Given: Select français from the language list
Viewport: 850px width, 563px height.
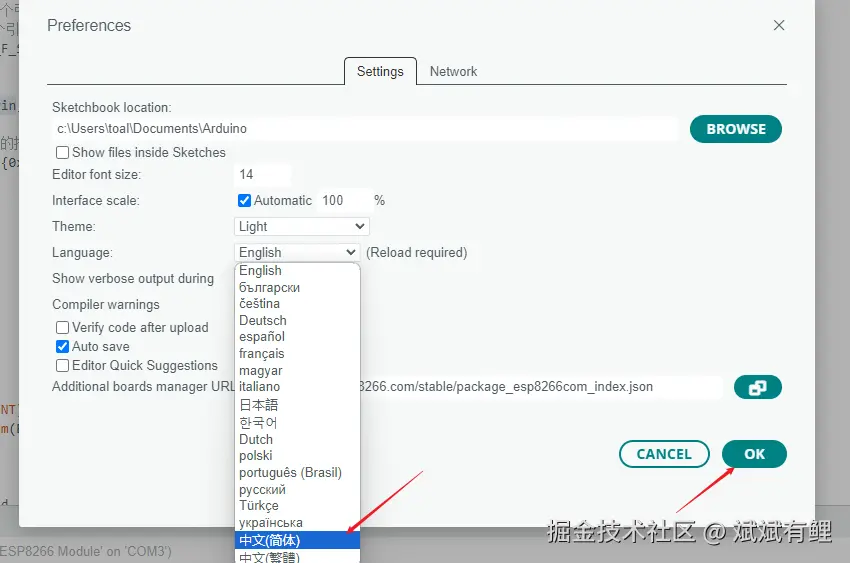Looking at the screenshot, I should [x=298, y=354].
